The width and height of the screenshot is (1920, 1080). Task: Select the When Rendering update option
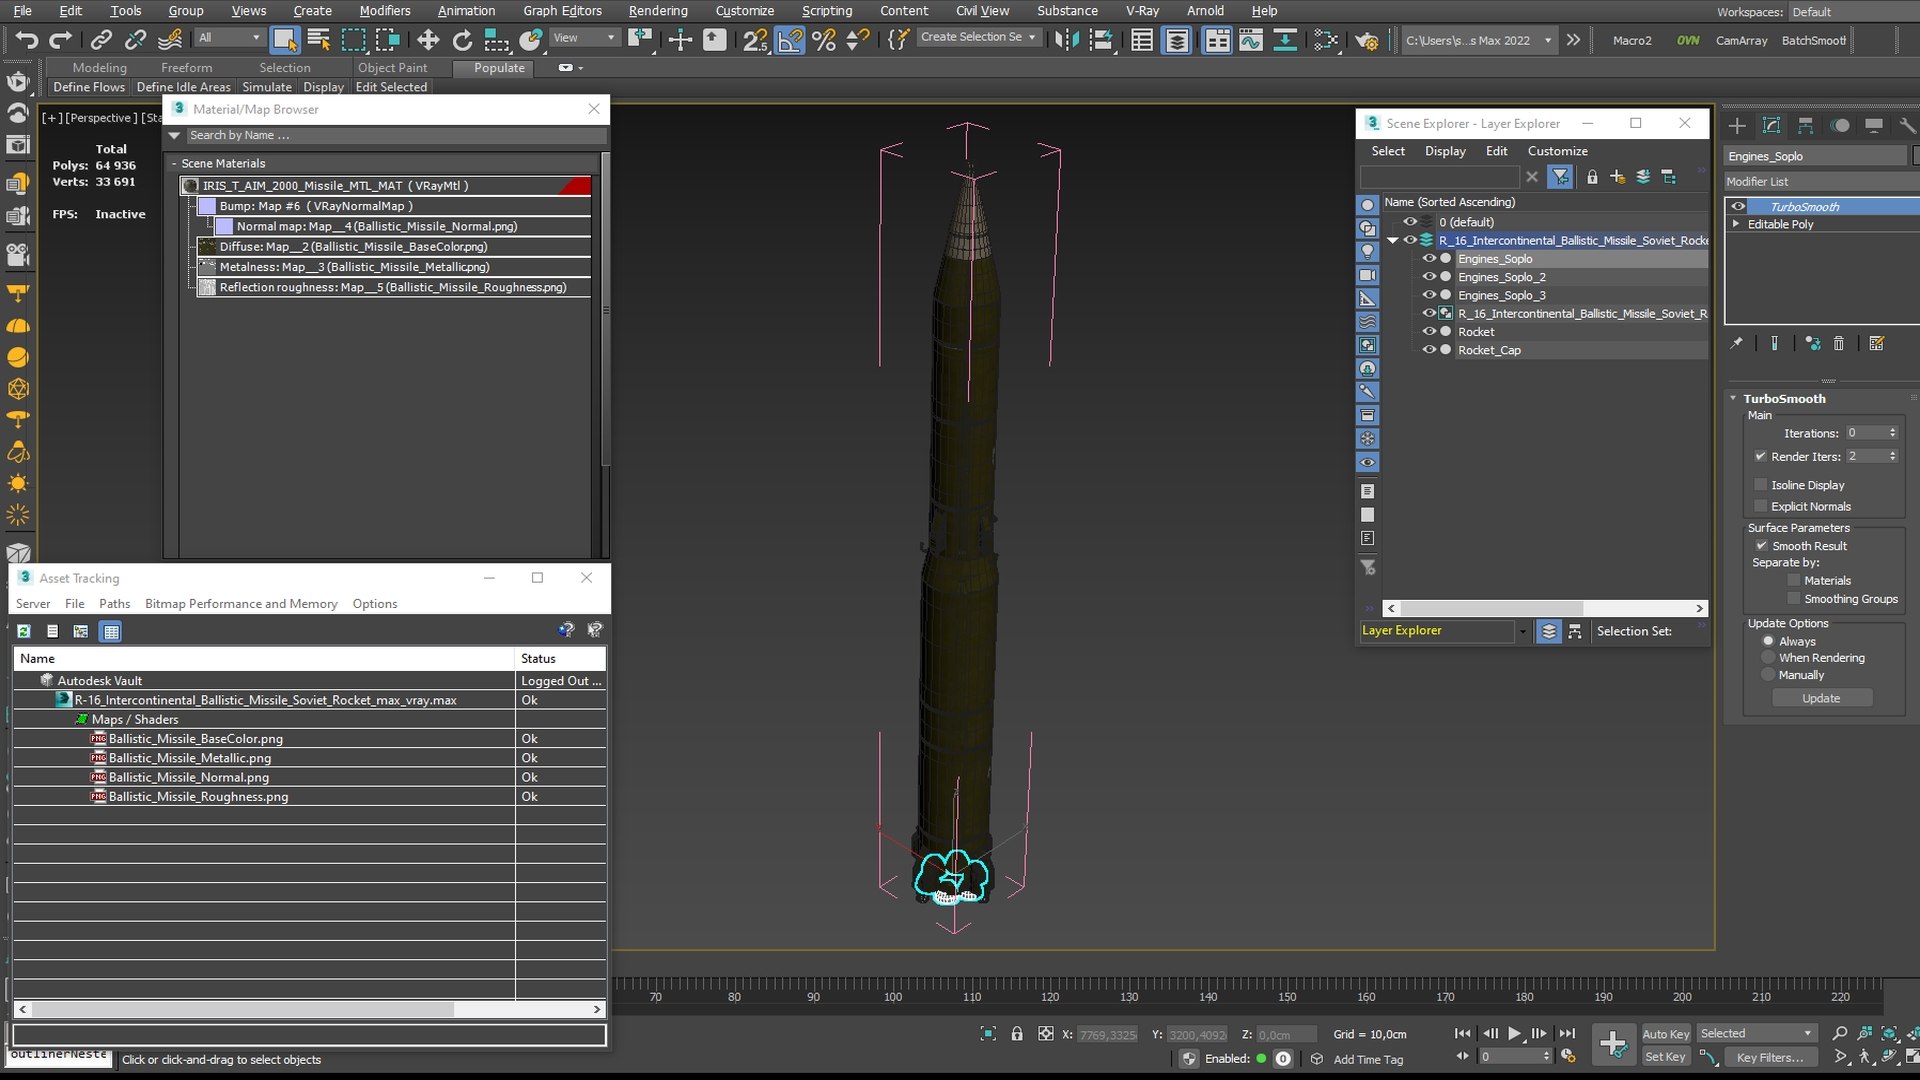tap(1768, 658)
